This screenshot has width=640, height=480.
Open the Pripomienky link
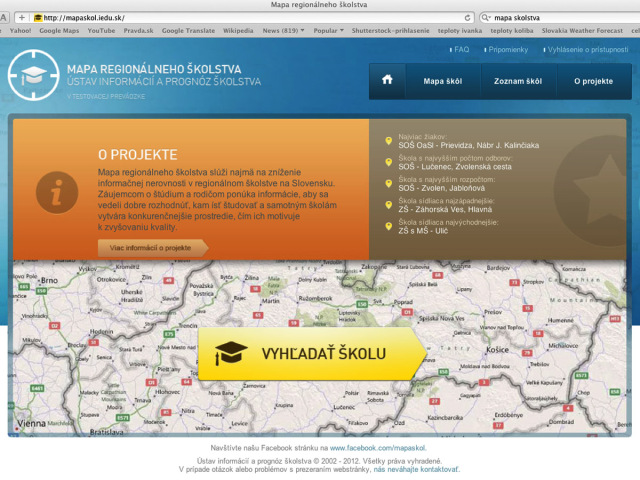(508, 49)
